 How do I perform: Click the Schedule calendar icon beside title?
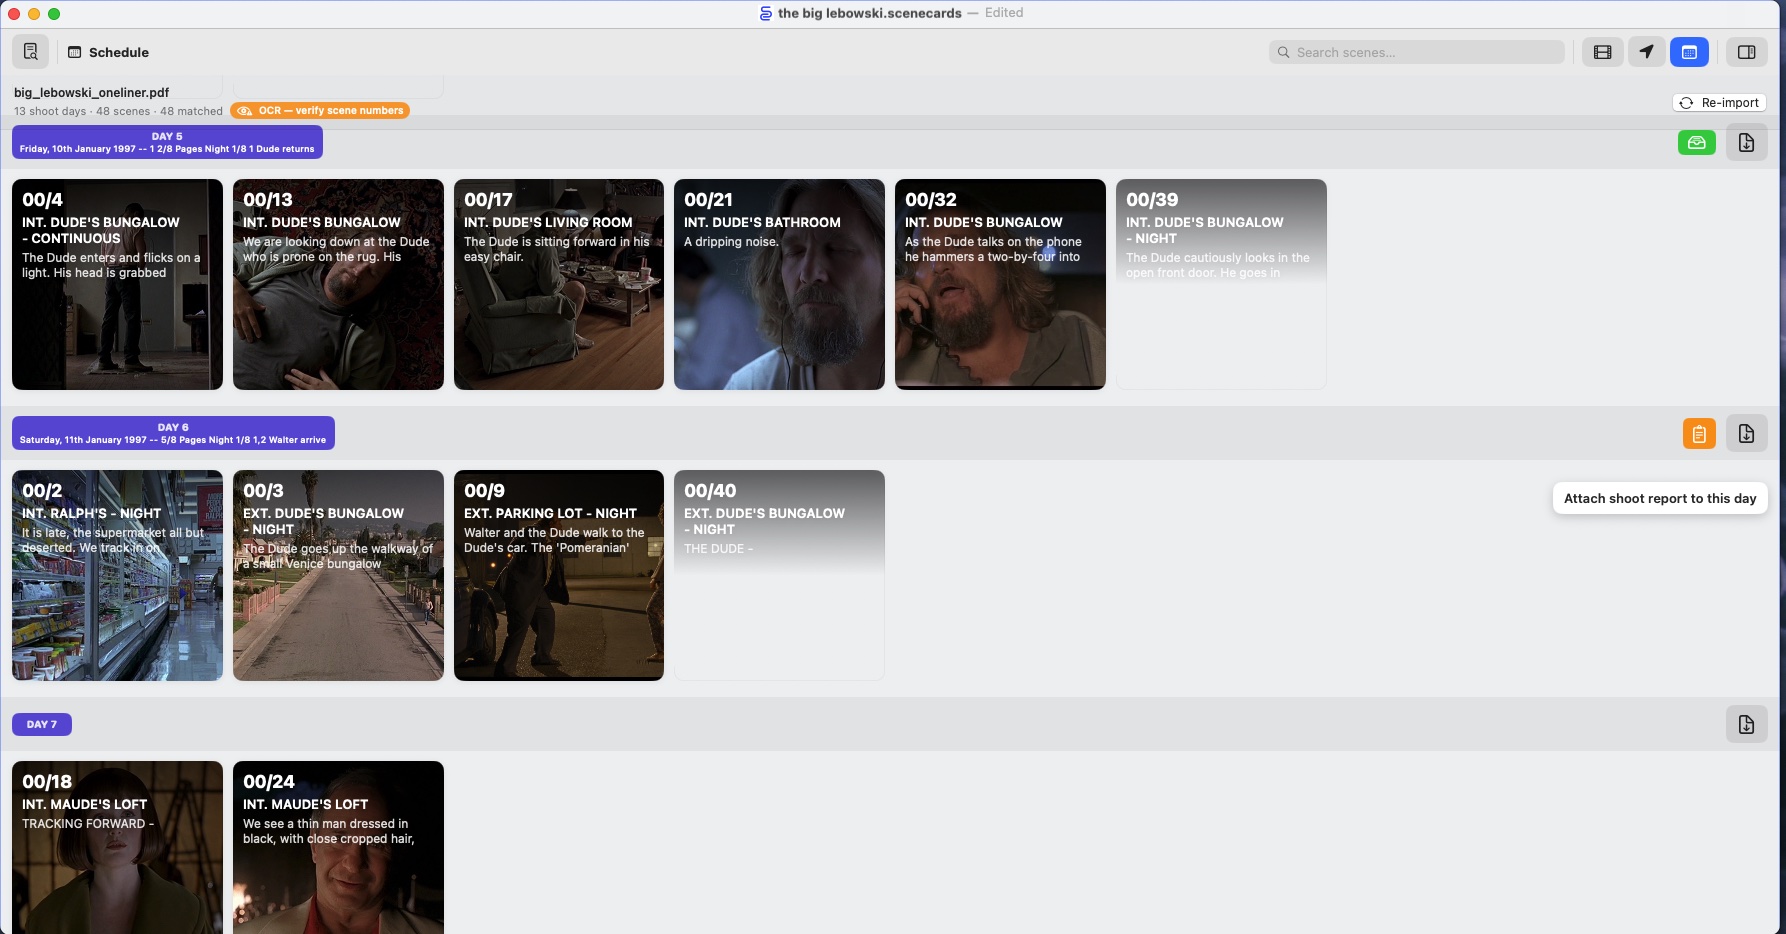pos(74,52)
